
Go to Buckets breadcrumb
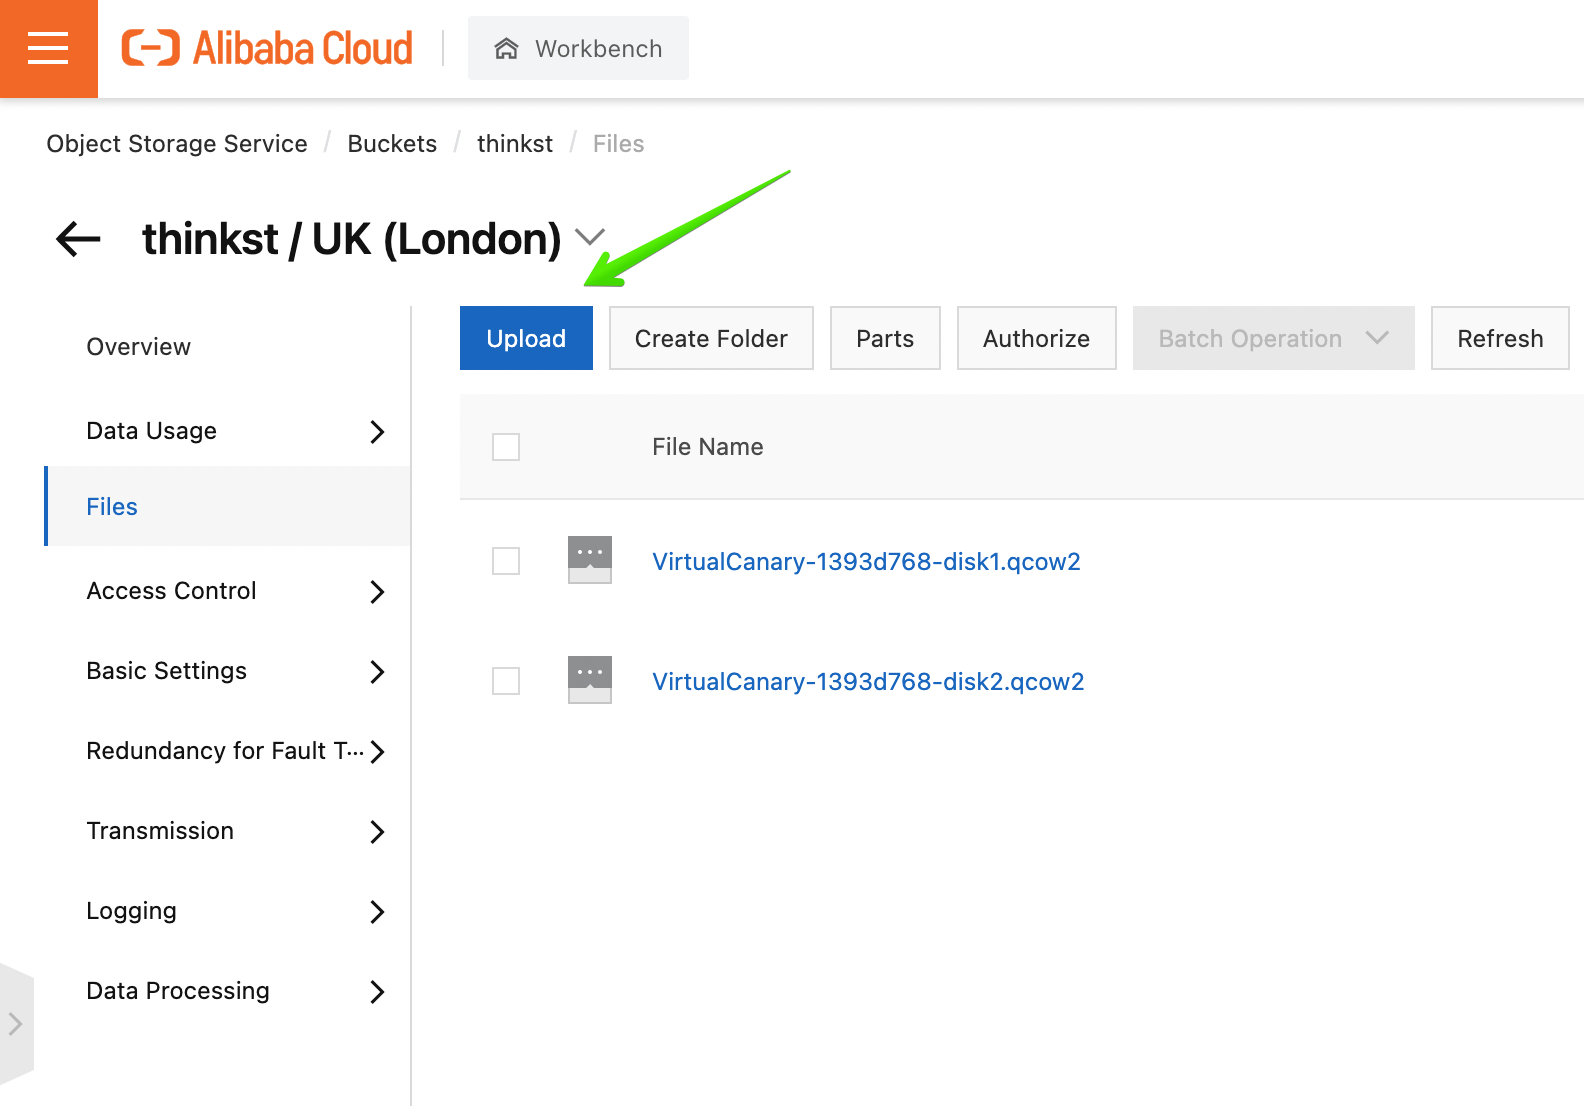392,144
